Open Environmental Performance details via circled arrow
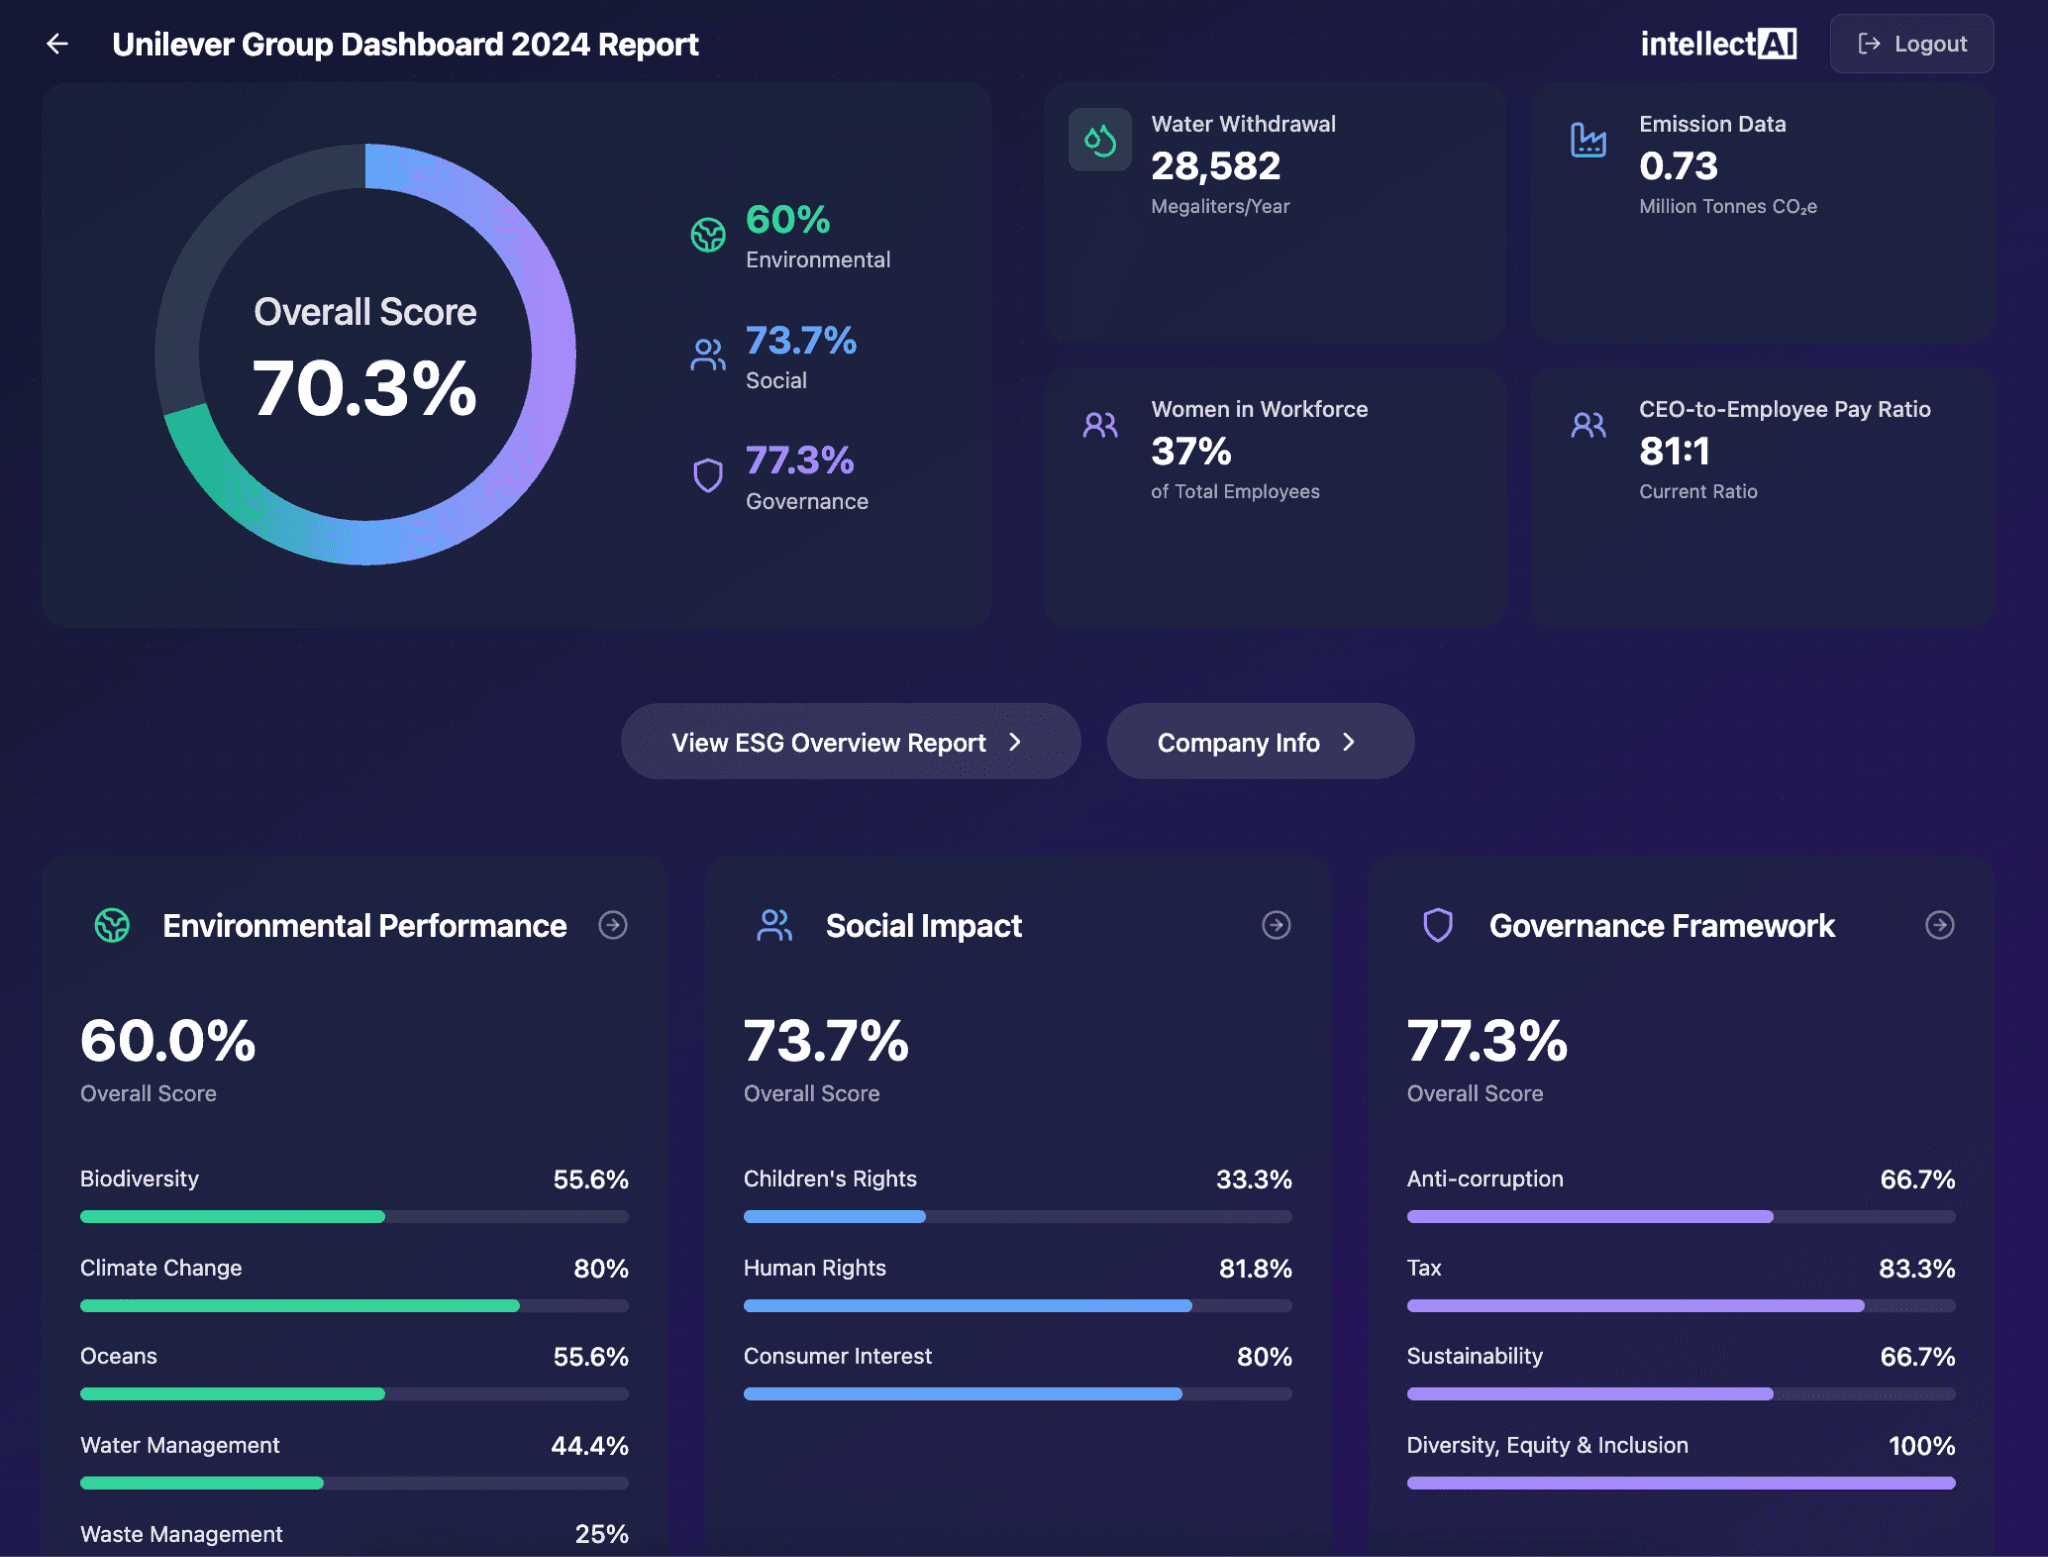The width and height of the screenshot is (2048, 1557). (x=613, y=925)
